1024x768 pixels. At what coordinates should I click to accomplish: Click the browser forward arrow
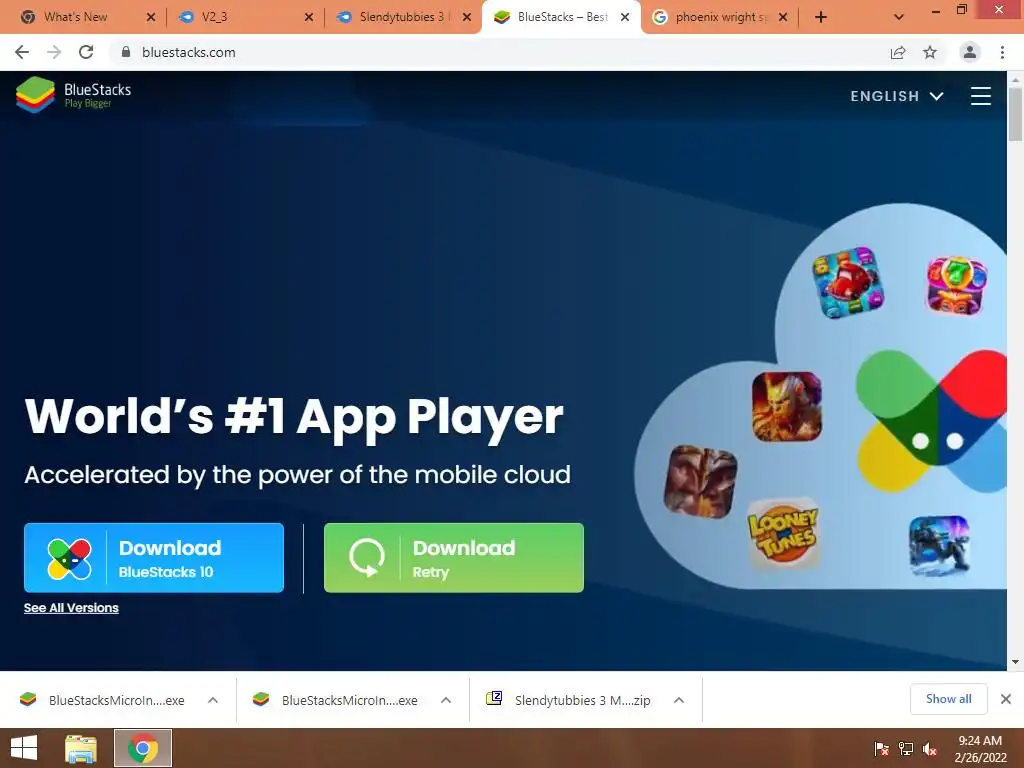(x=54, y=52)
